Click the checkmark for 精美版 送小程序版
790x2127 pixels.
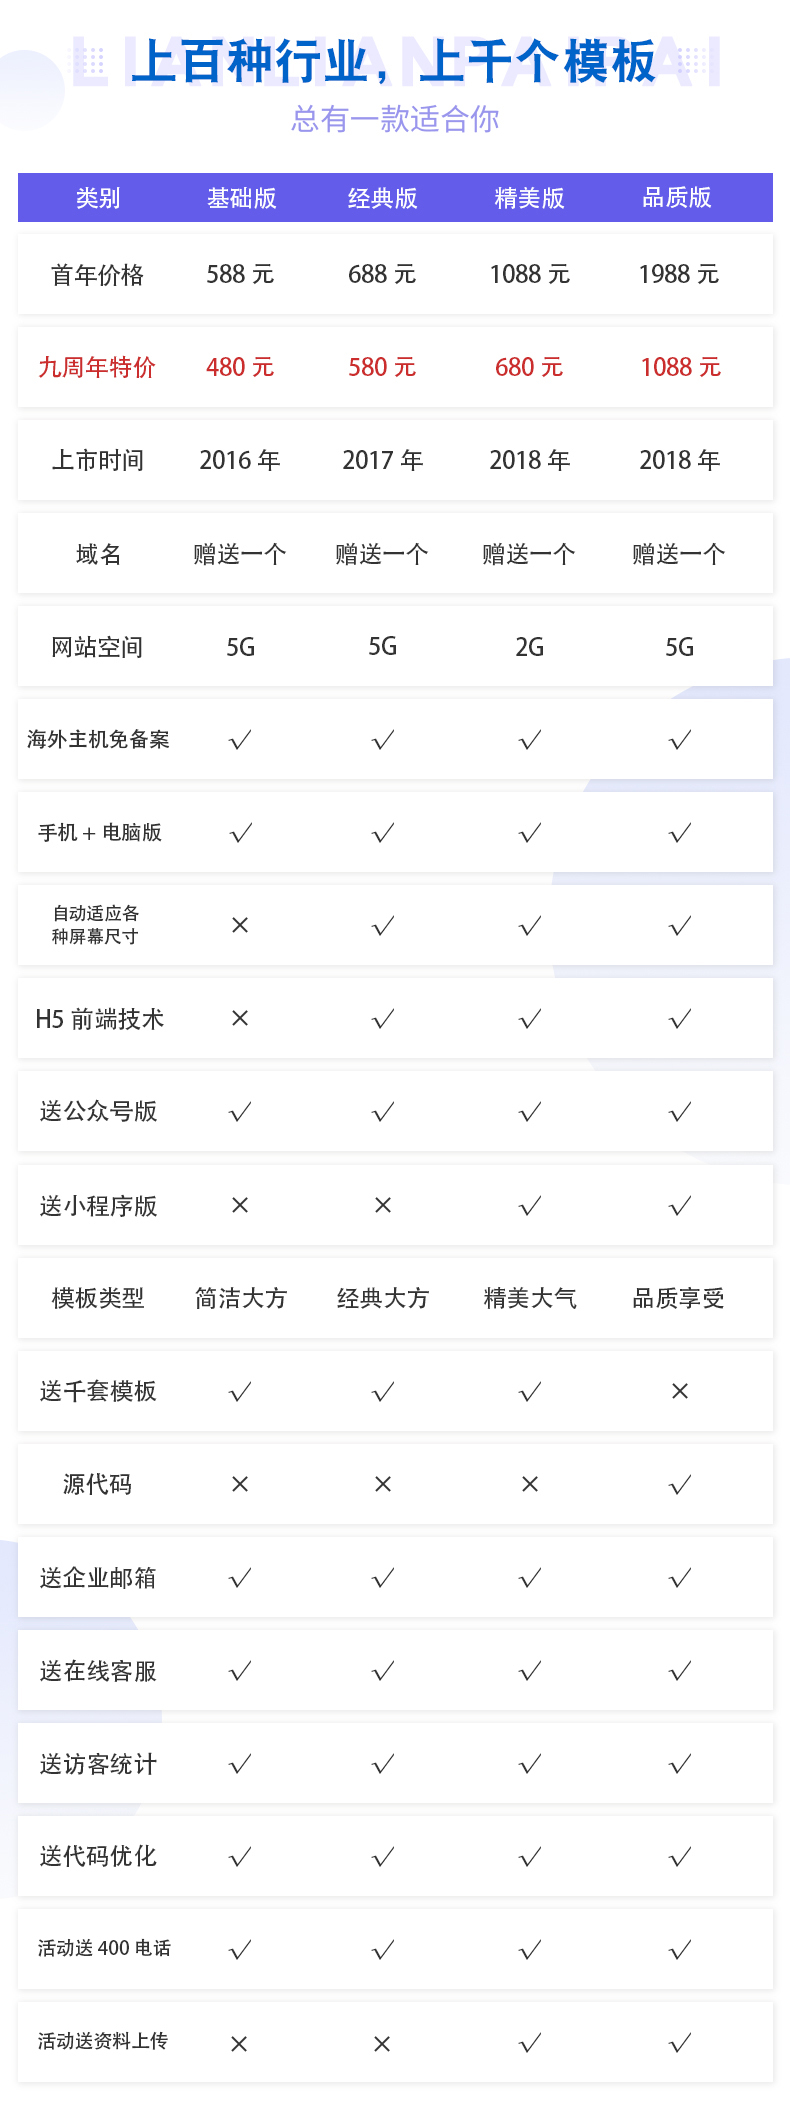[x=530, y=1206]
